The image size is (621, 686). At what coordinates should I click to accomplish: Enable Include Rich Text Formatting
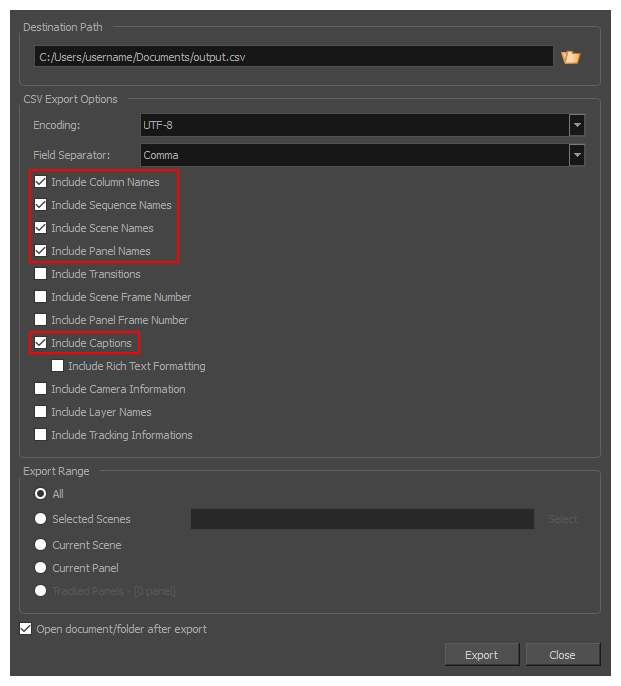pyautogui.click(x=58, y=366)
